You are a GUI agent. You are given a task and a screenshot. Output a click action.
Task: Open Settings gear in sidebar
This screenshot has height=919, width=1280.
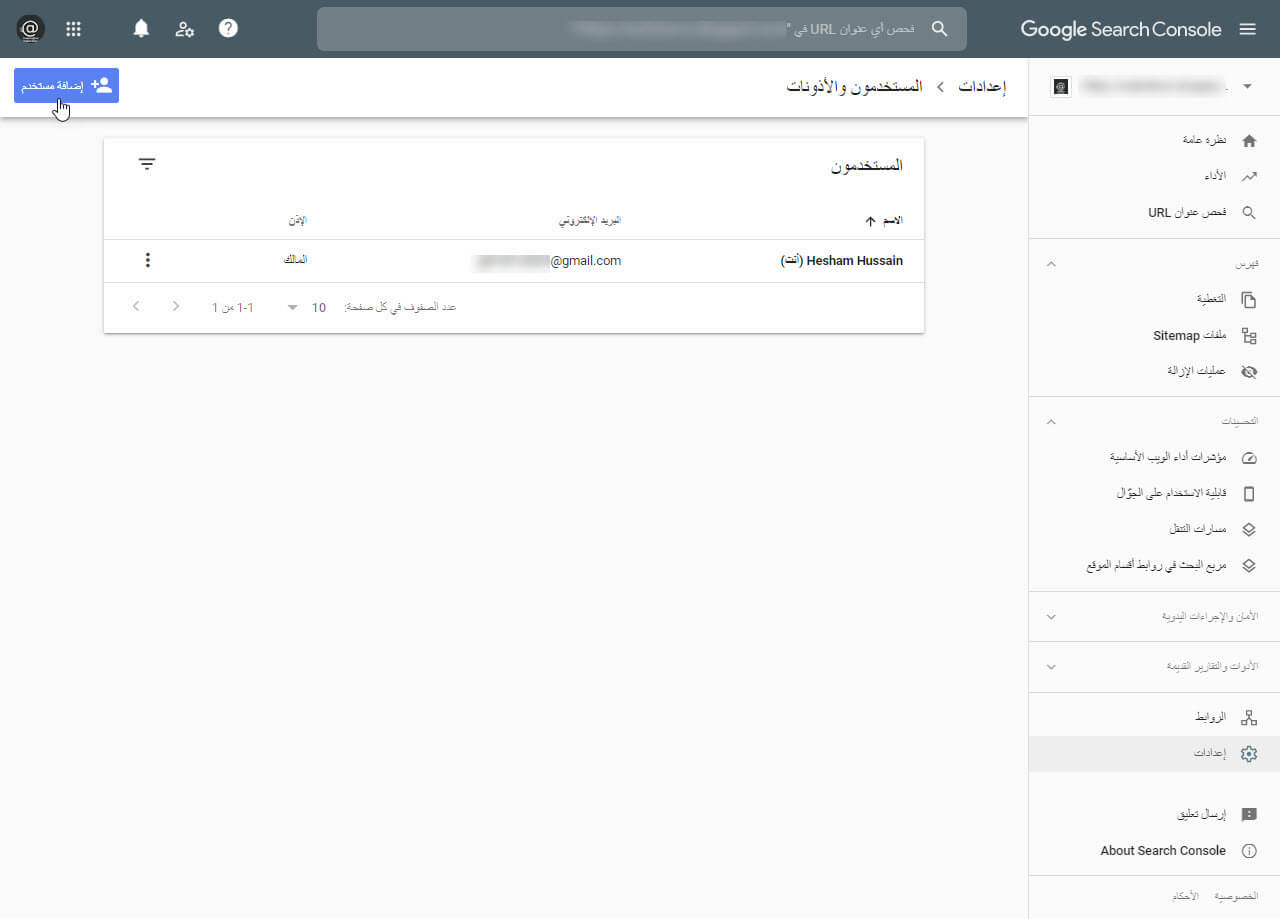point(1249,754)
